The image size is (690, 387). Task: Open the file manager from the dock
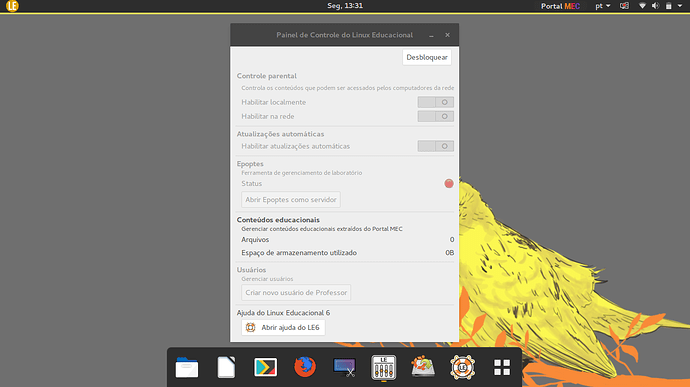click(187, 367)
